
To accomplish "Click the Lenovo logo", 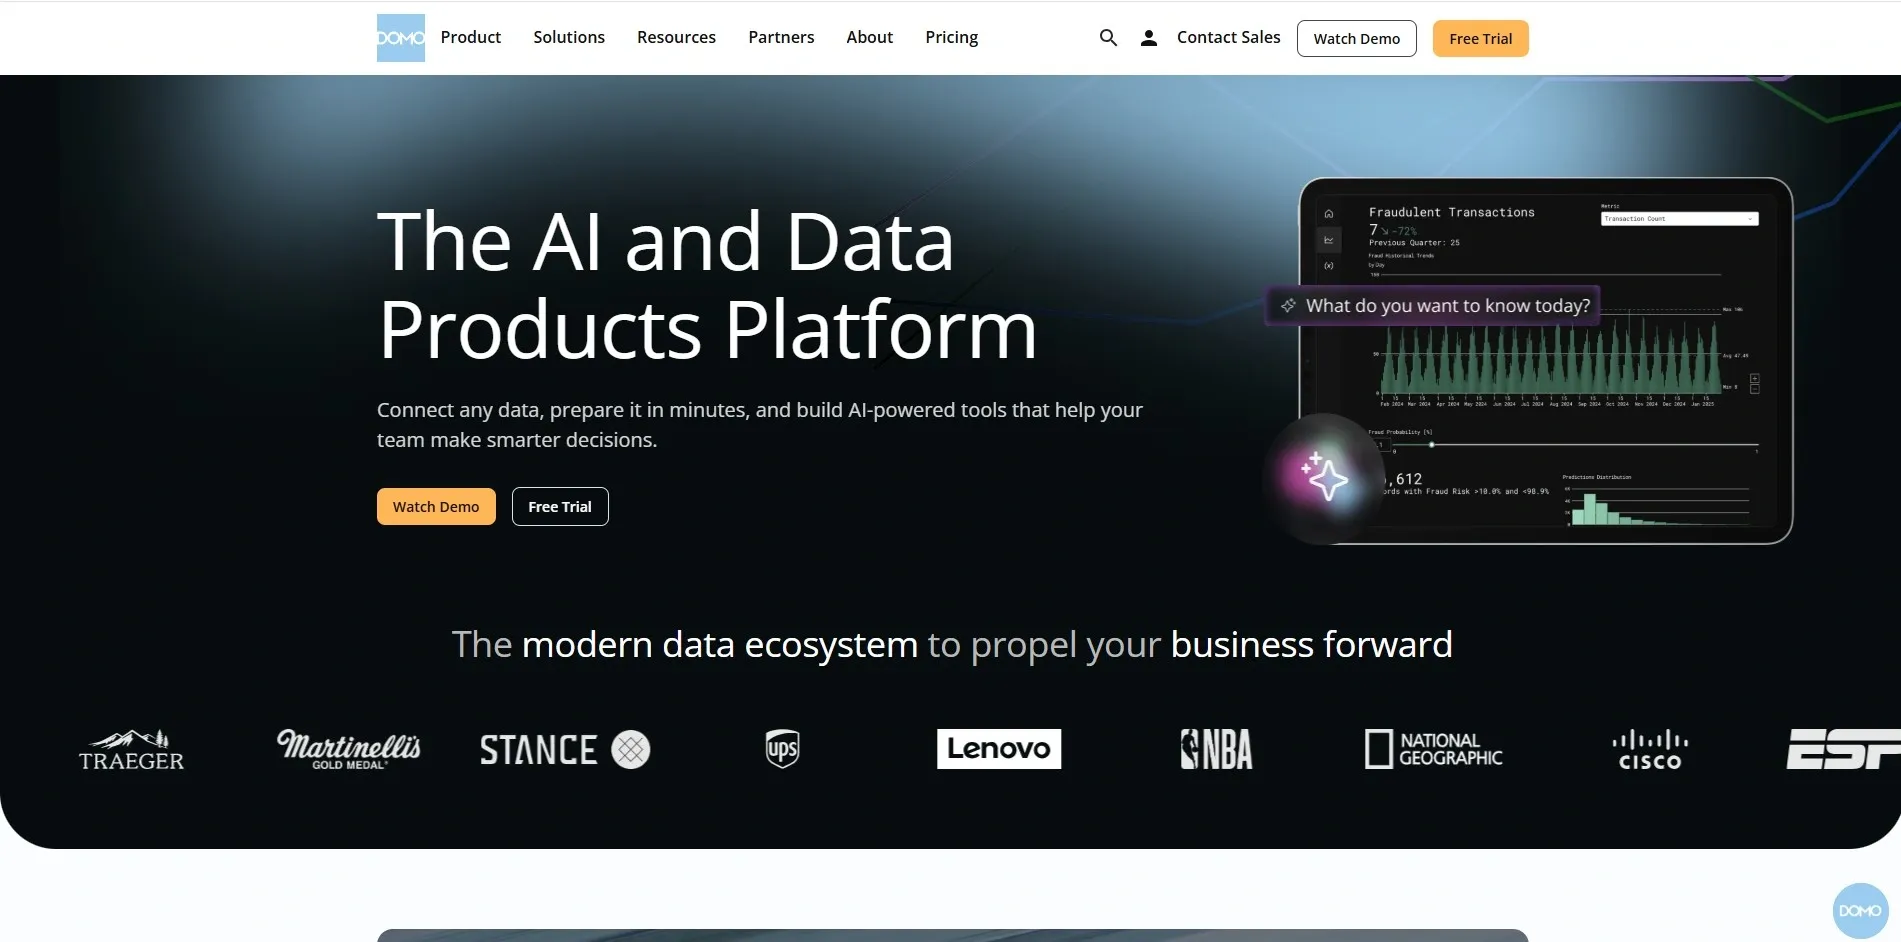I will point(998,749).
